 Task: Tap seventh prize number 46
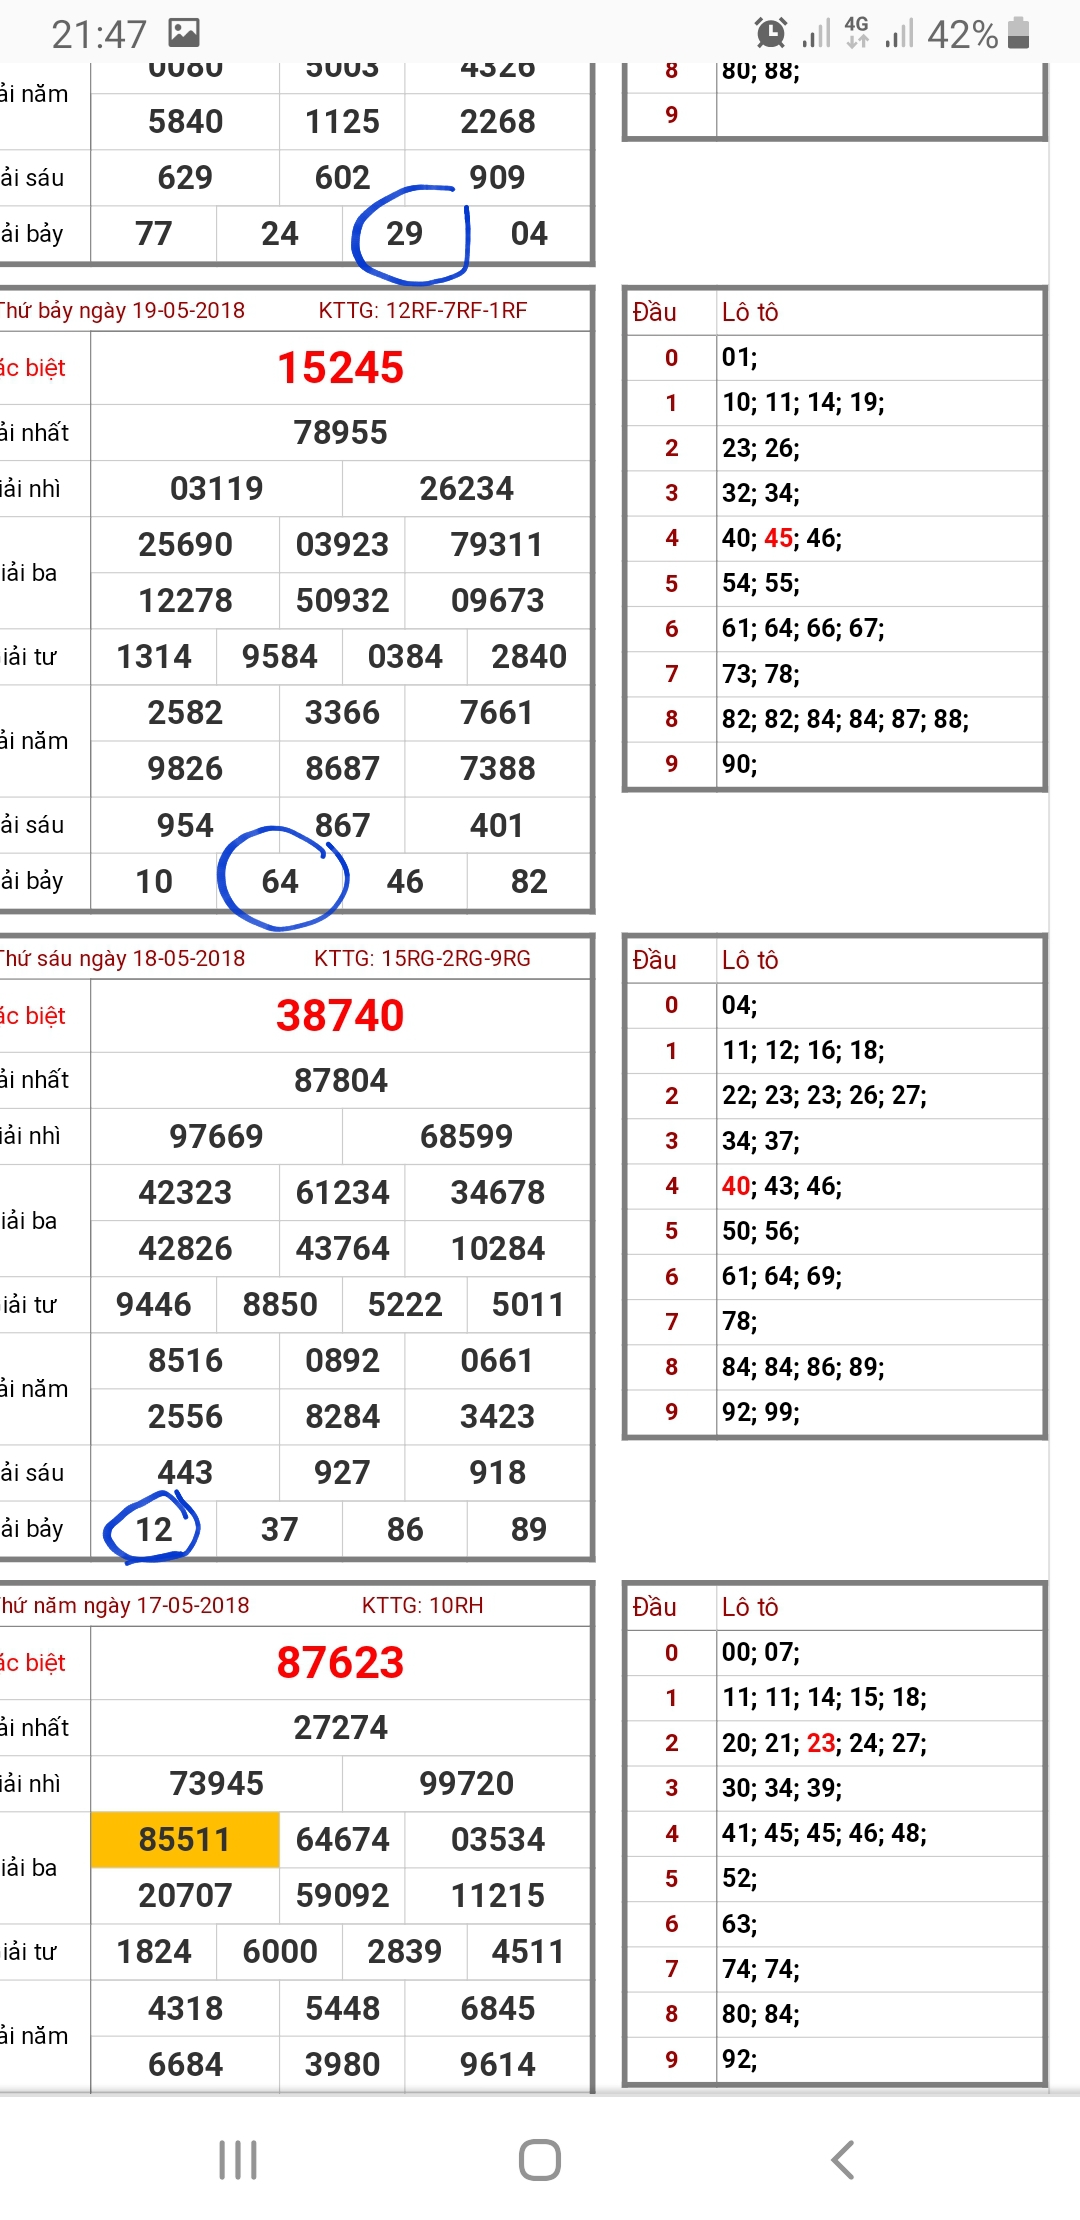tap(405, 882)
